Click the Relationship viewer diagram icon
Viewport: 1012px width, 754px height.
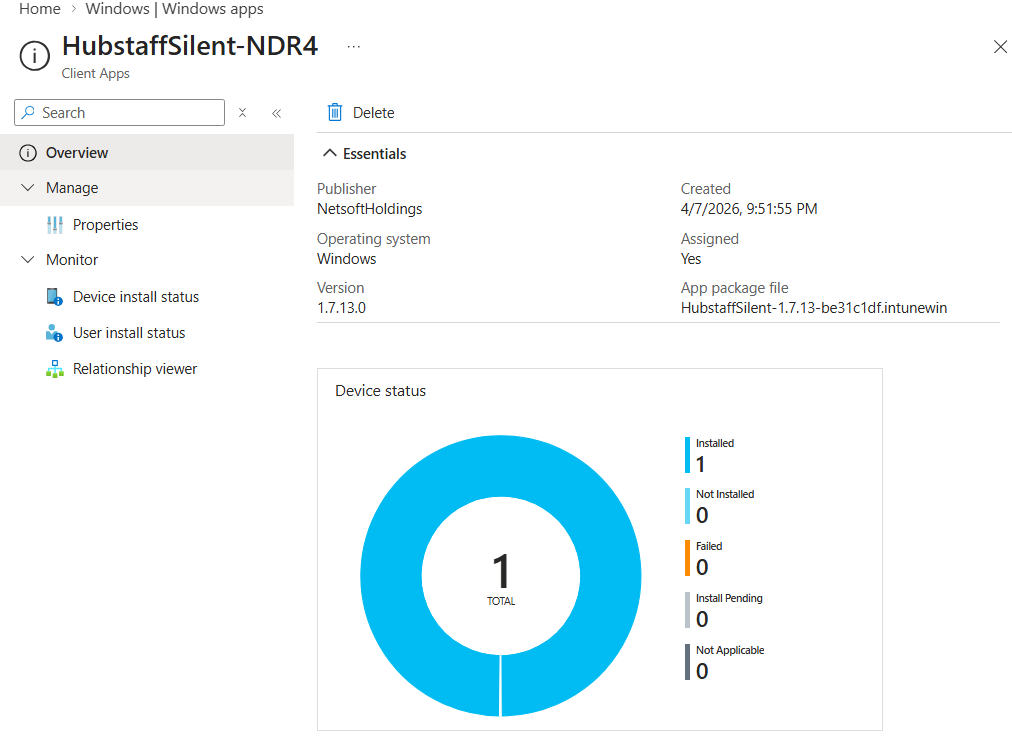55,369
